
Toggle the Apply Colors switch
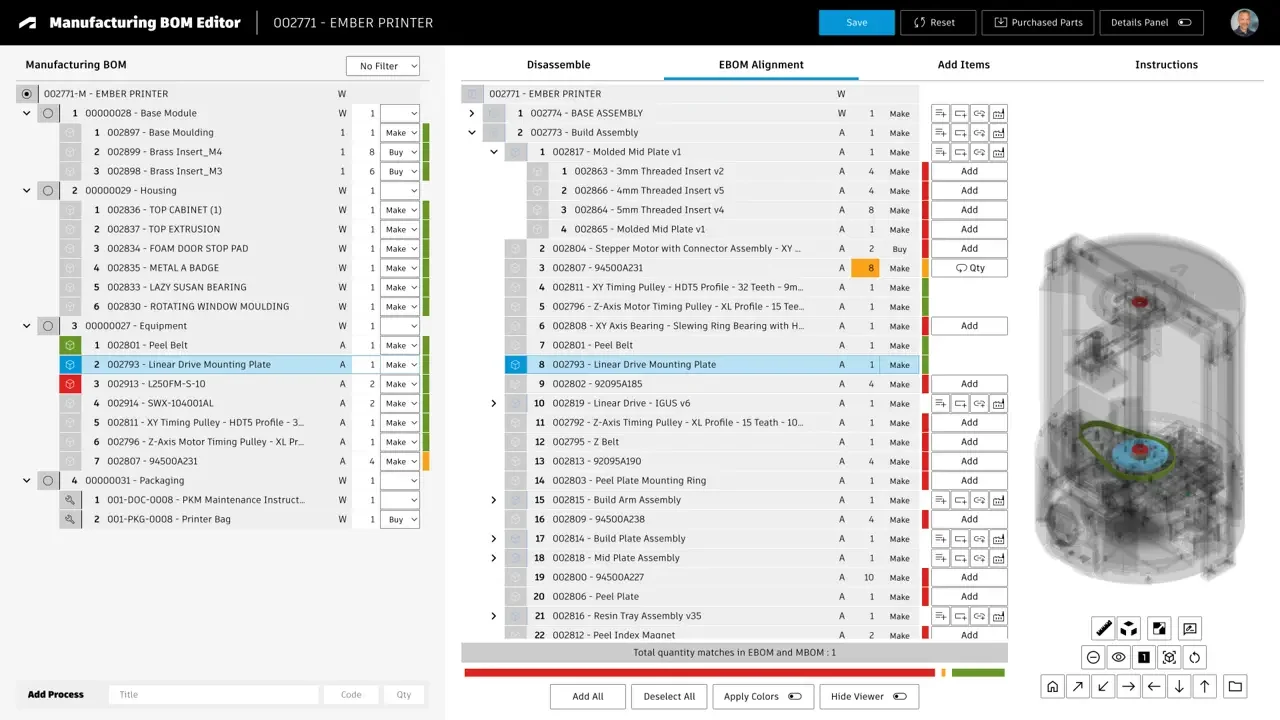(x=794, y=697)
